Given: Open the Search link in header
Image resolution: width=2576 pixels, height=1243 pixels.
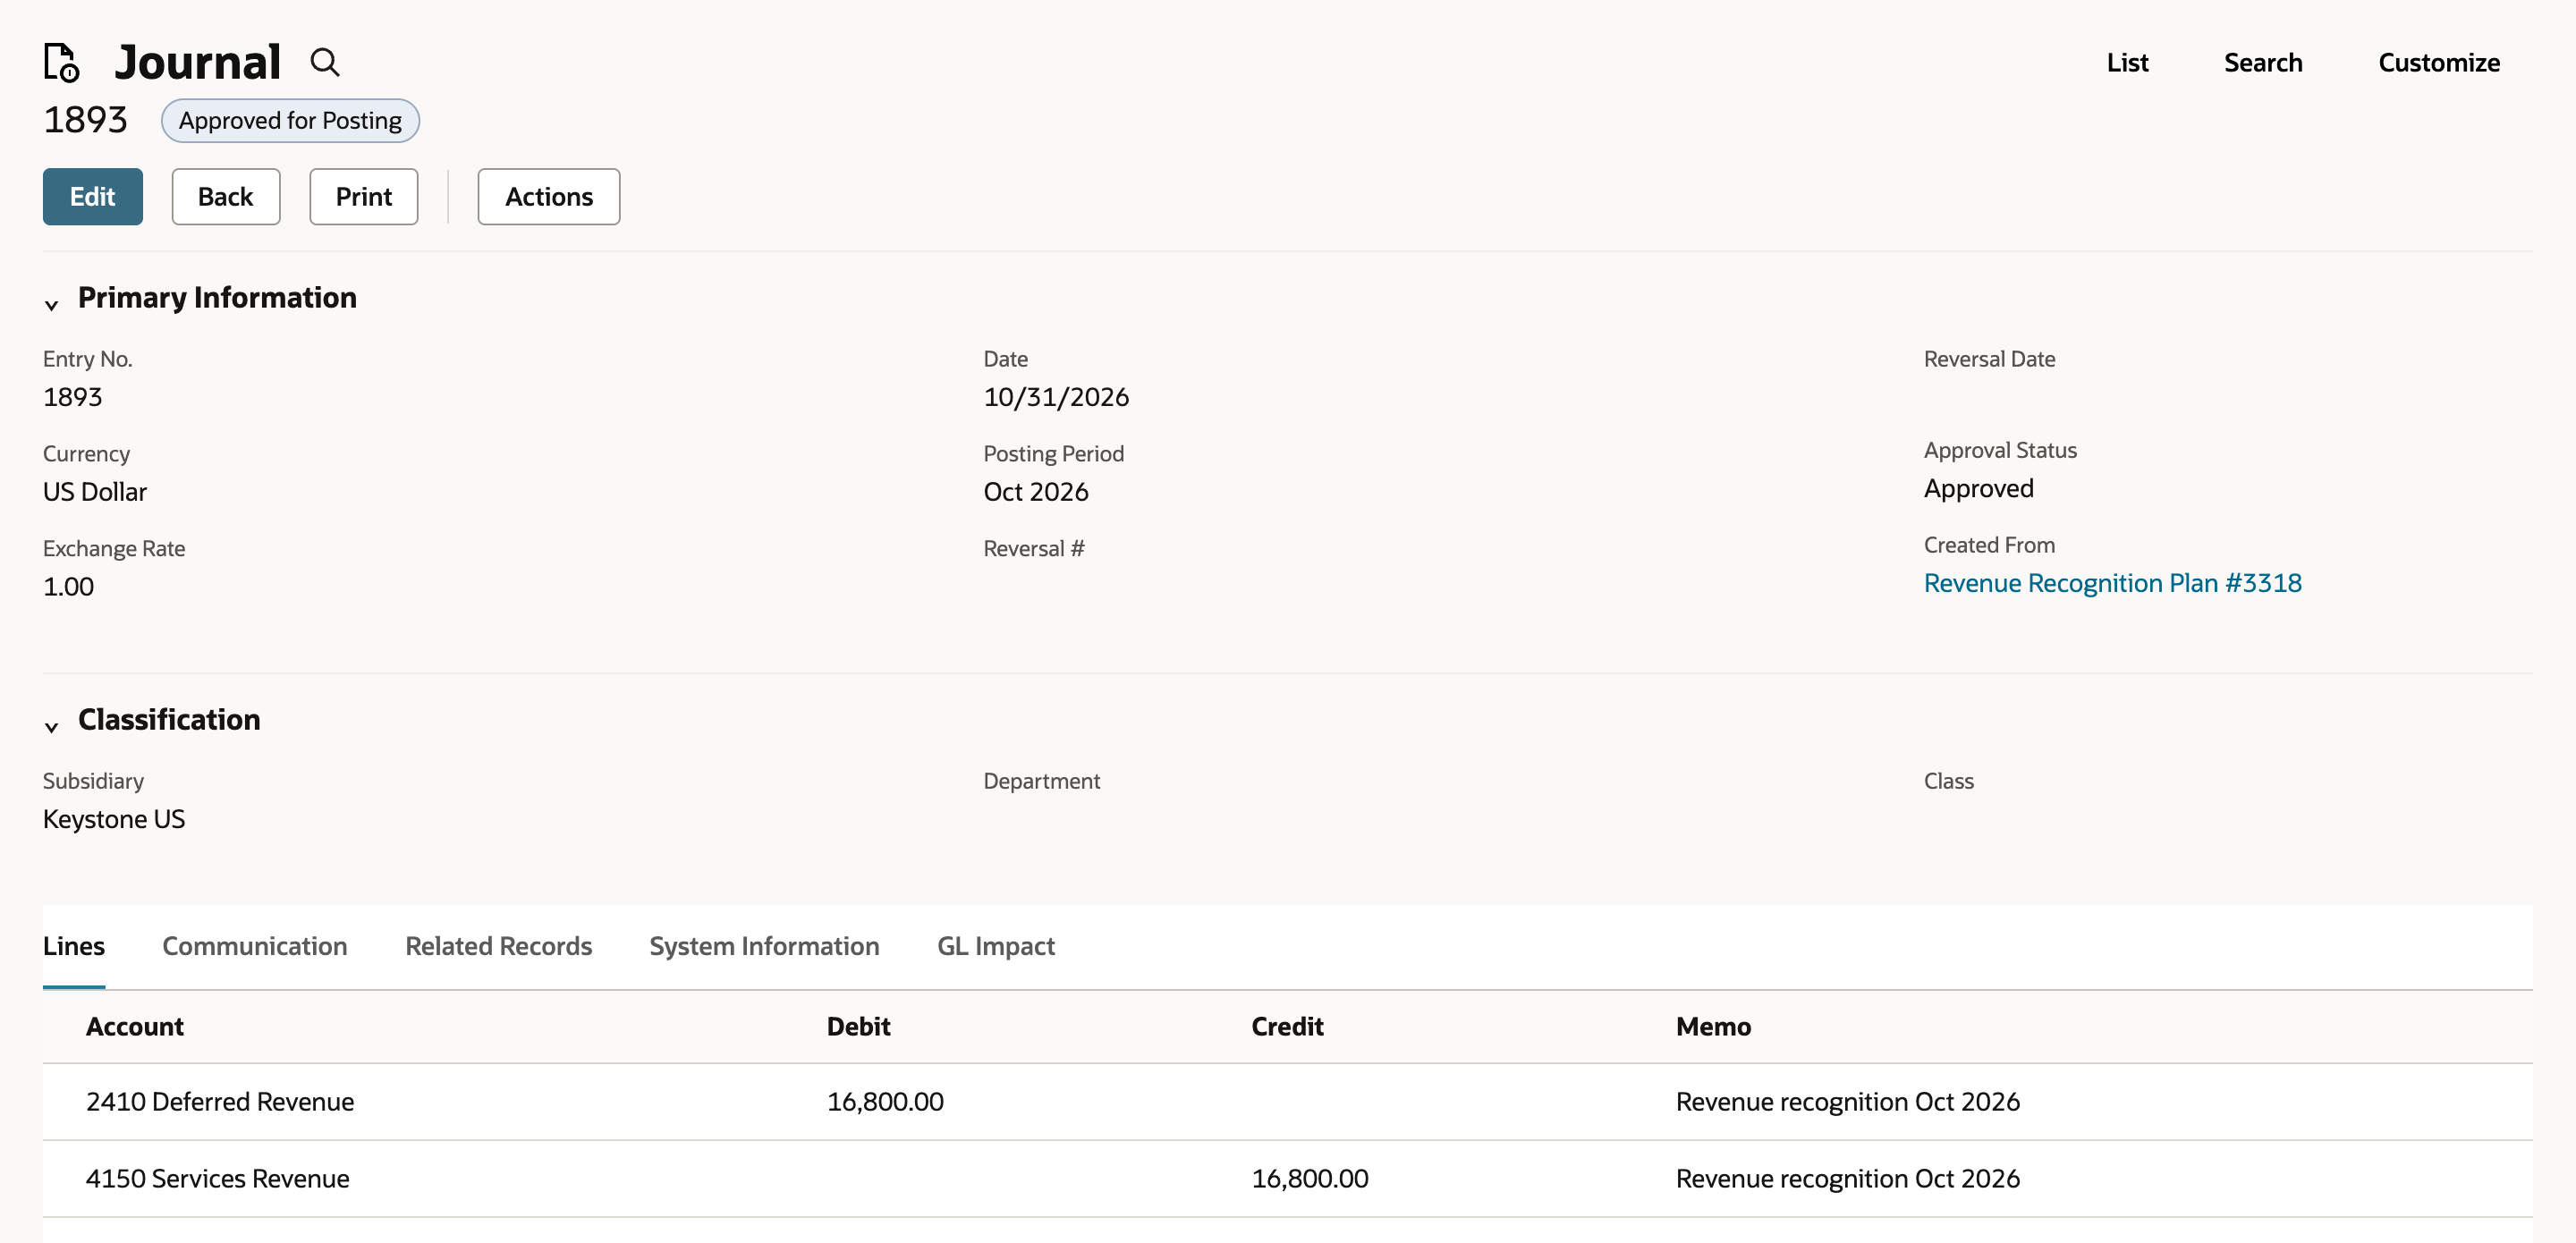Looking at the screenshot, I should coord(2263,63).
